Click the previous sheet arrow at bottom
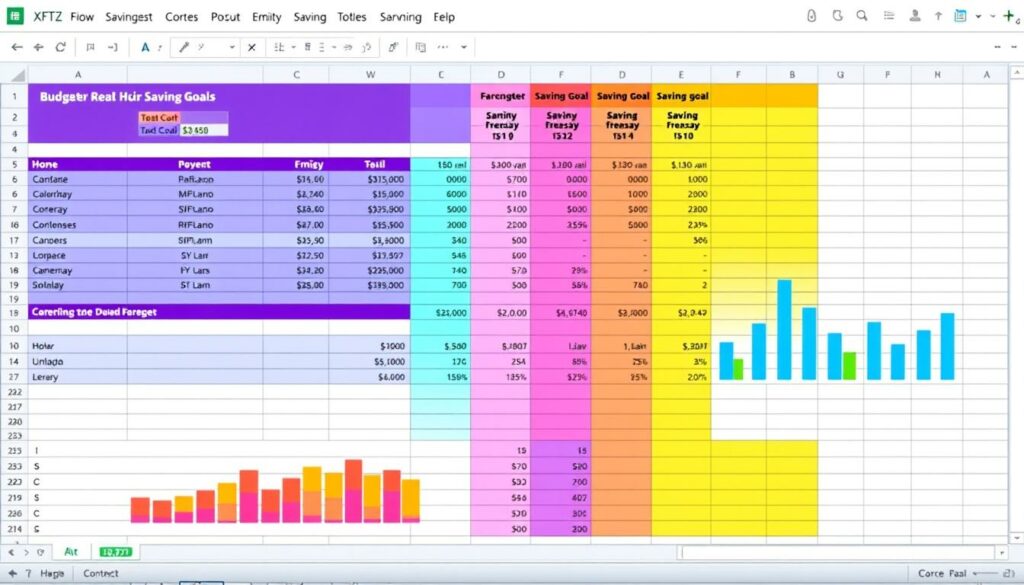This screenshot has width=1024, height=585. [x=11, y=552]
